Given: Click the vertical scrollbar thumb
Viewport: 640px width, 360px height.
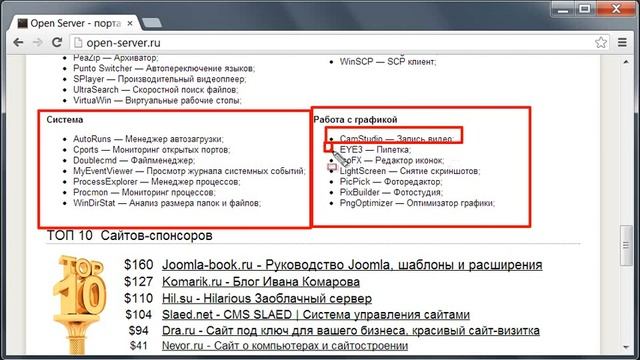Looking at the screenshot, I should [626, 245].
